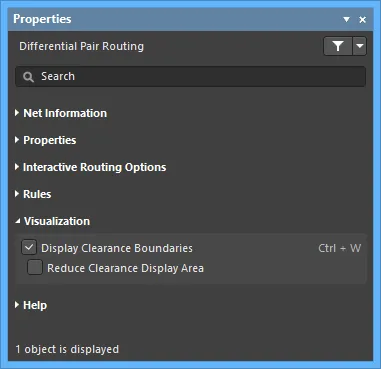Expand the Properties section triangle

coord(17,140)
